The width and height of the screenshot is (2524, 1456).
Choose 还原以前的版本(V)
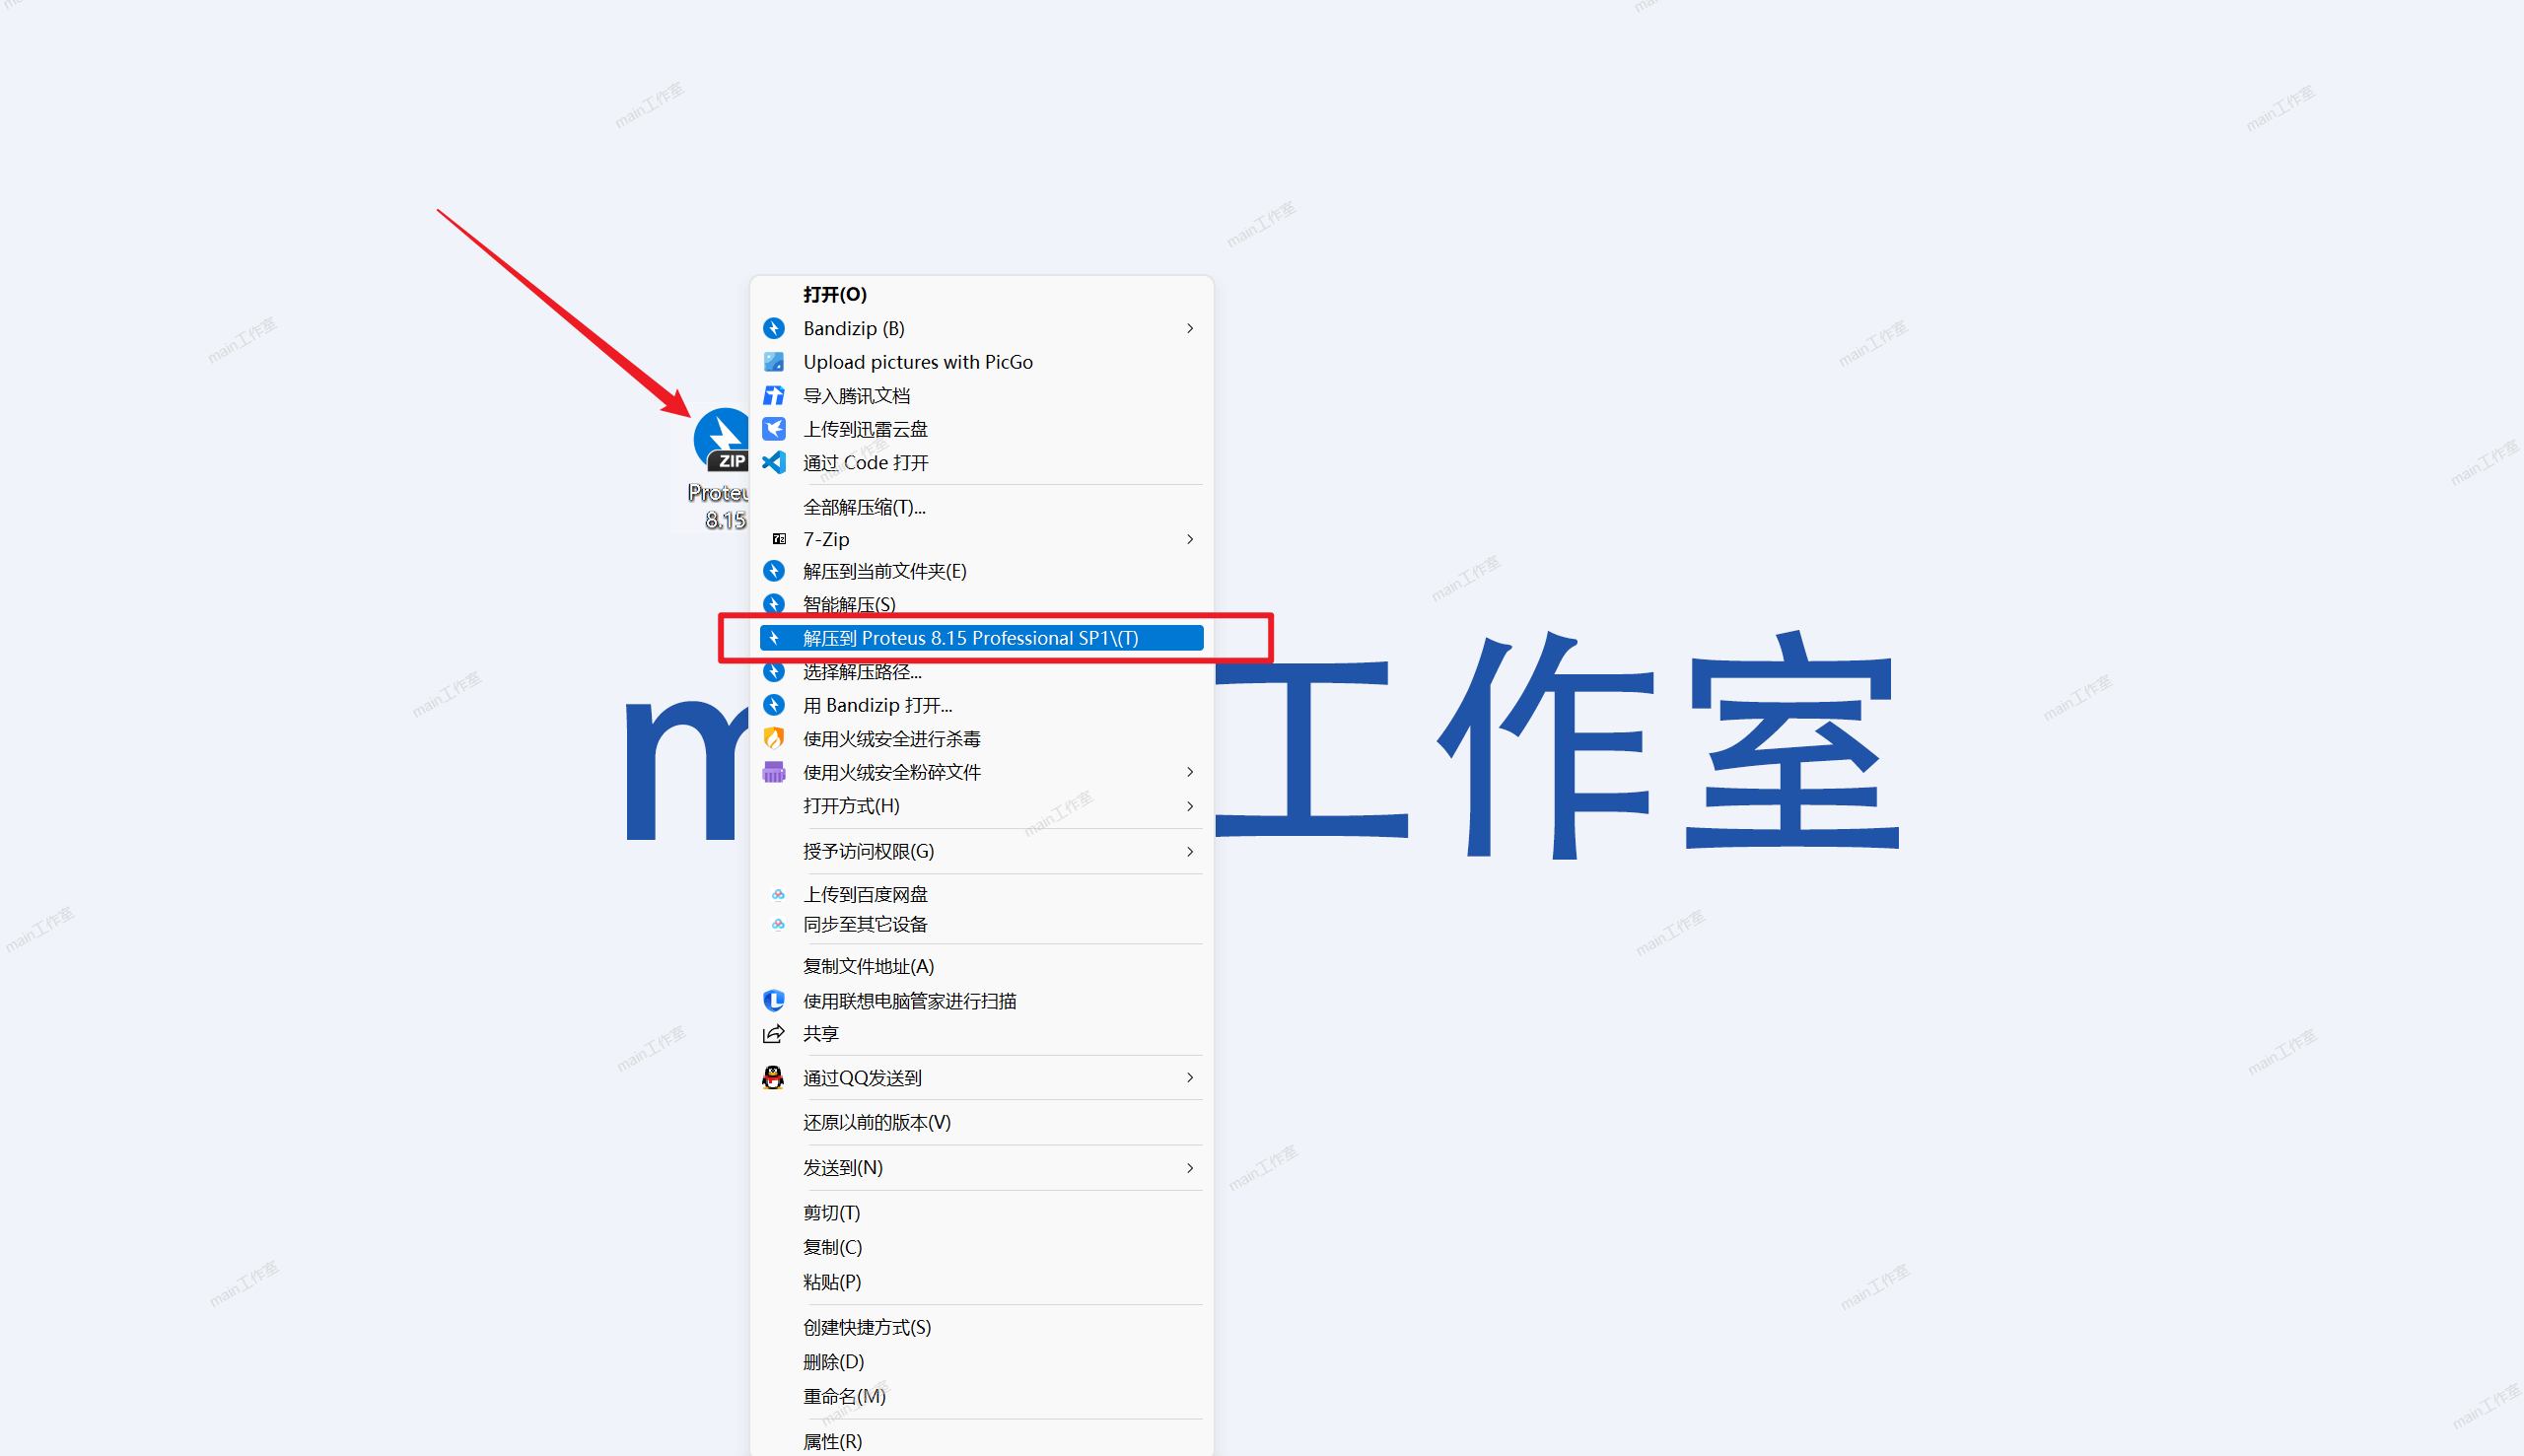(981, 1122)
